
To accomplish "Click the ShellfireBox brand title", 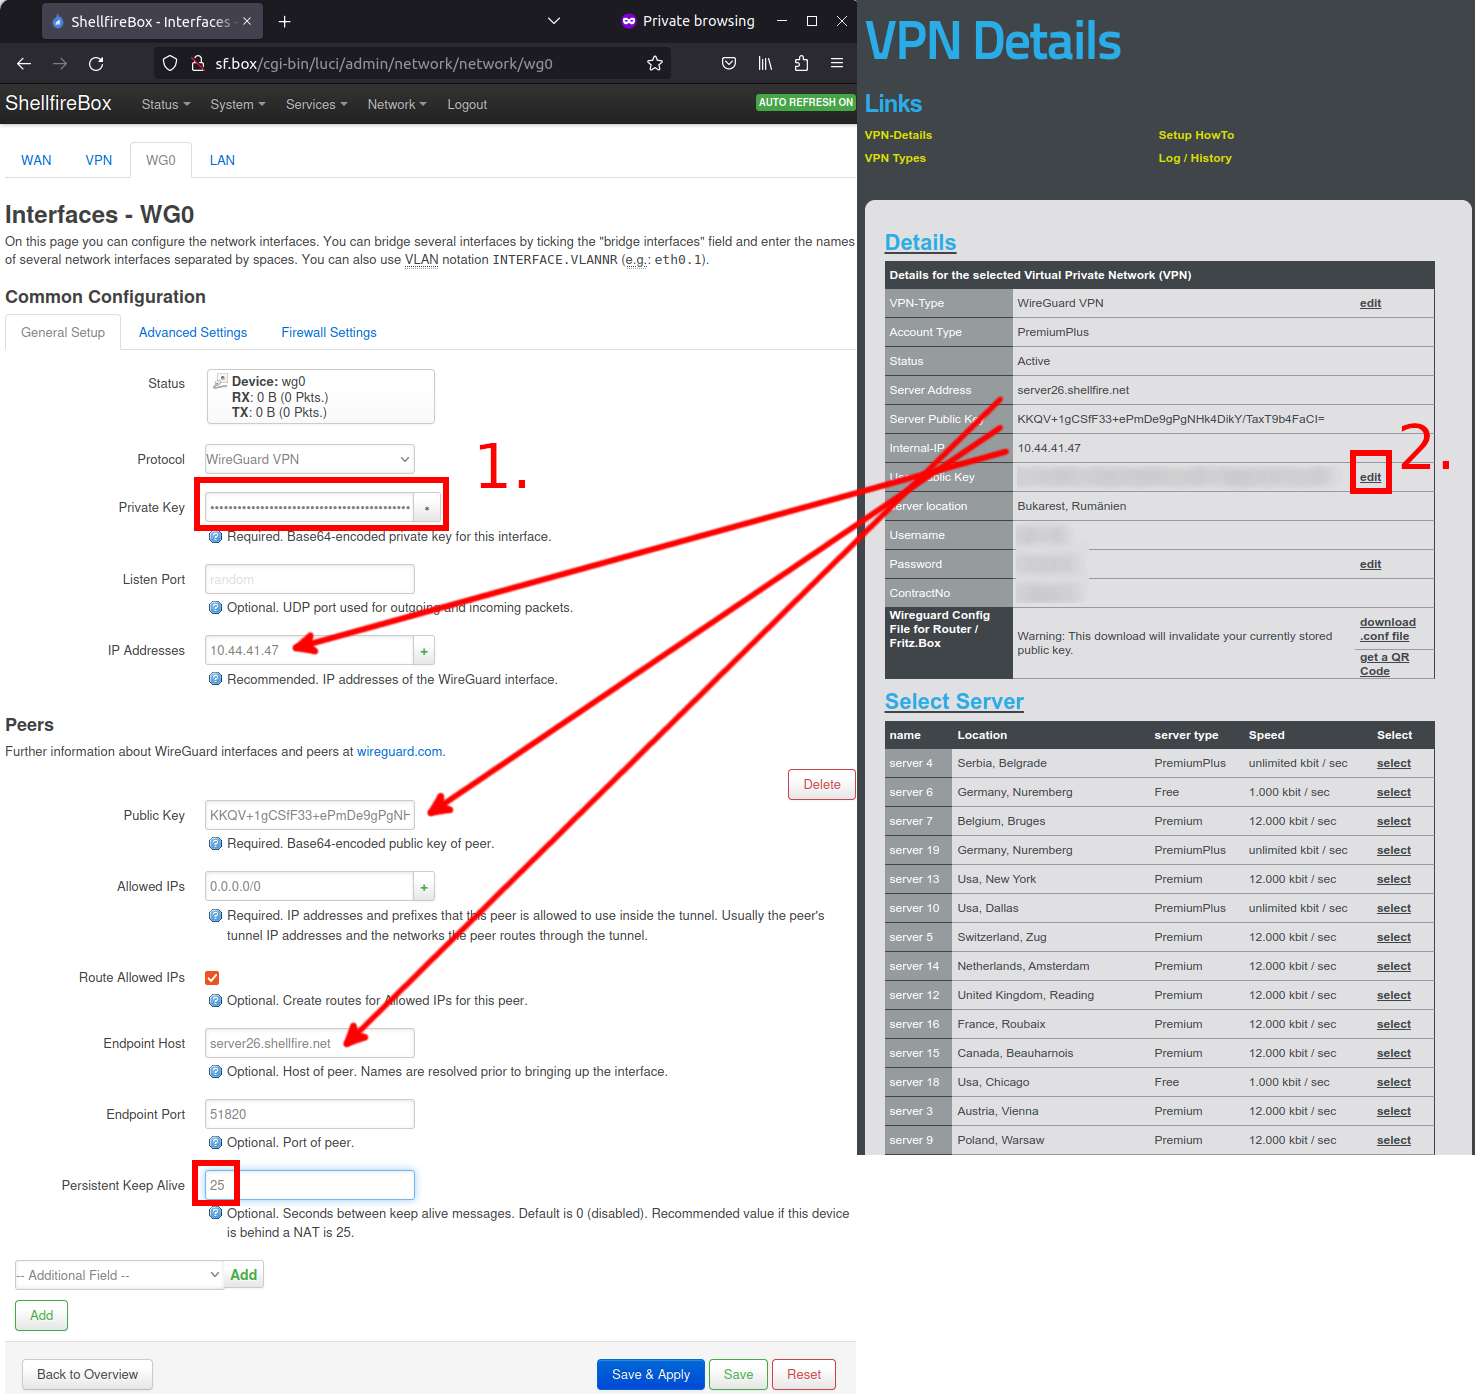I will coord(58,103).
